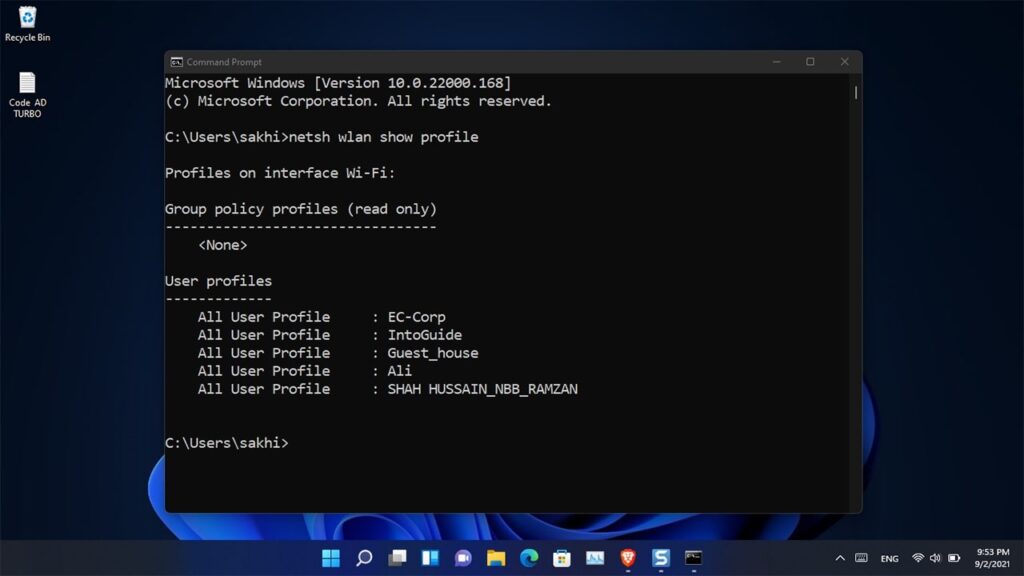This screenshot has width=1024, height=576.
Task: Open the performance monitor taskbar app
Action: (x=595, y=558)
